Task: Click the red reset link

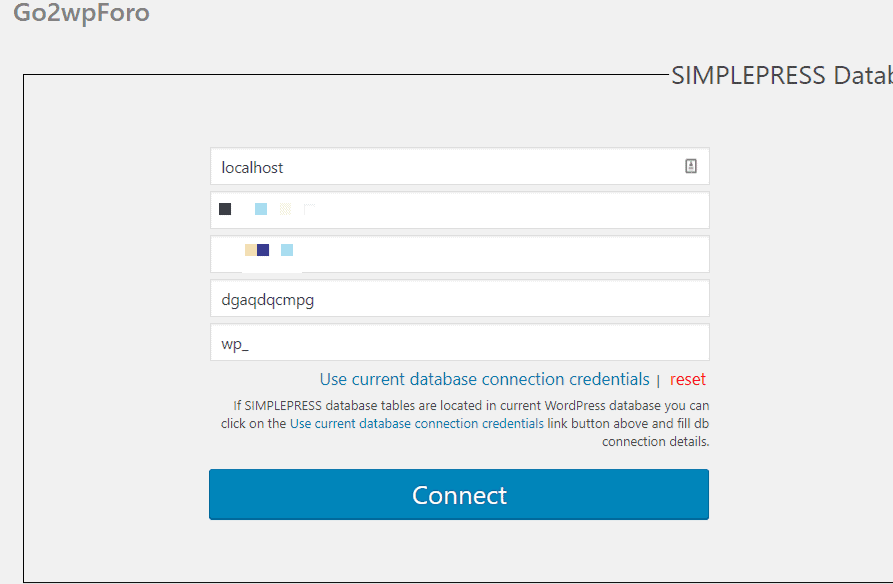Action: (x=687, y=379)
